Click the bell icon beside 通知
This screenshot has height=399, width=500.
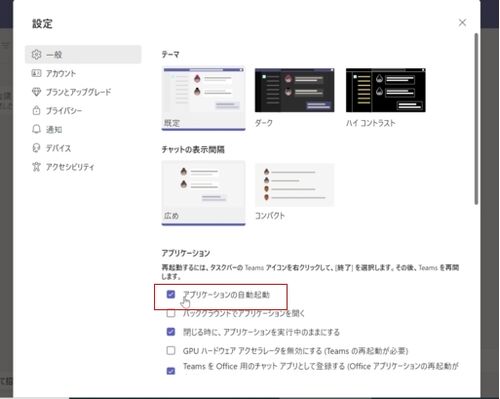pyautogui.click(x=36, y=129)
